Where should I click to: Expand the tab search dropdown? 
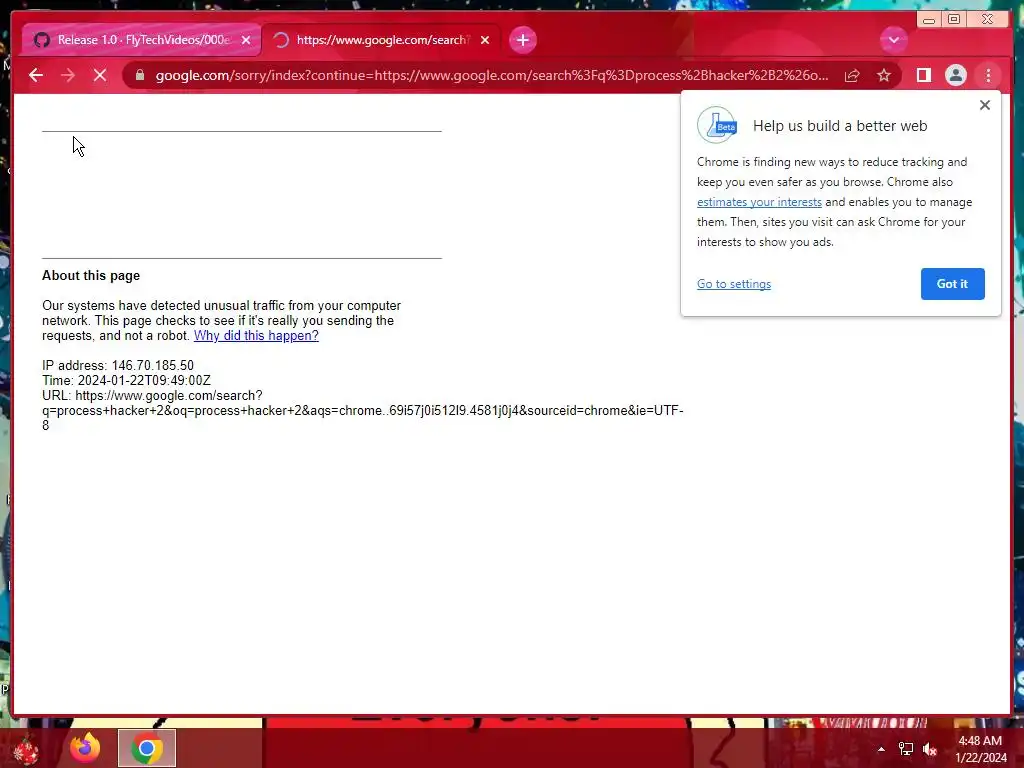tap(893, 40)
